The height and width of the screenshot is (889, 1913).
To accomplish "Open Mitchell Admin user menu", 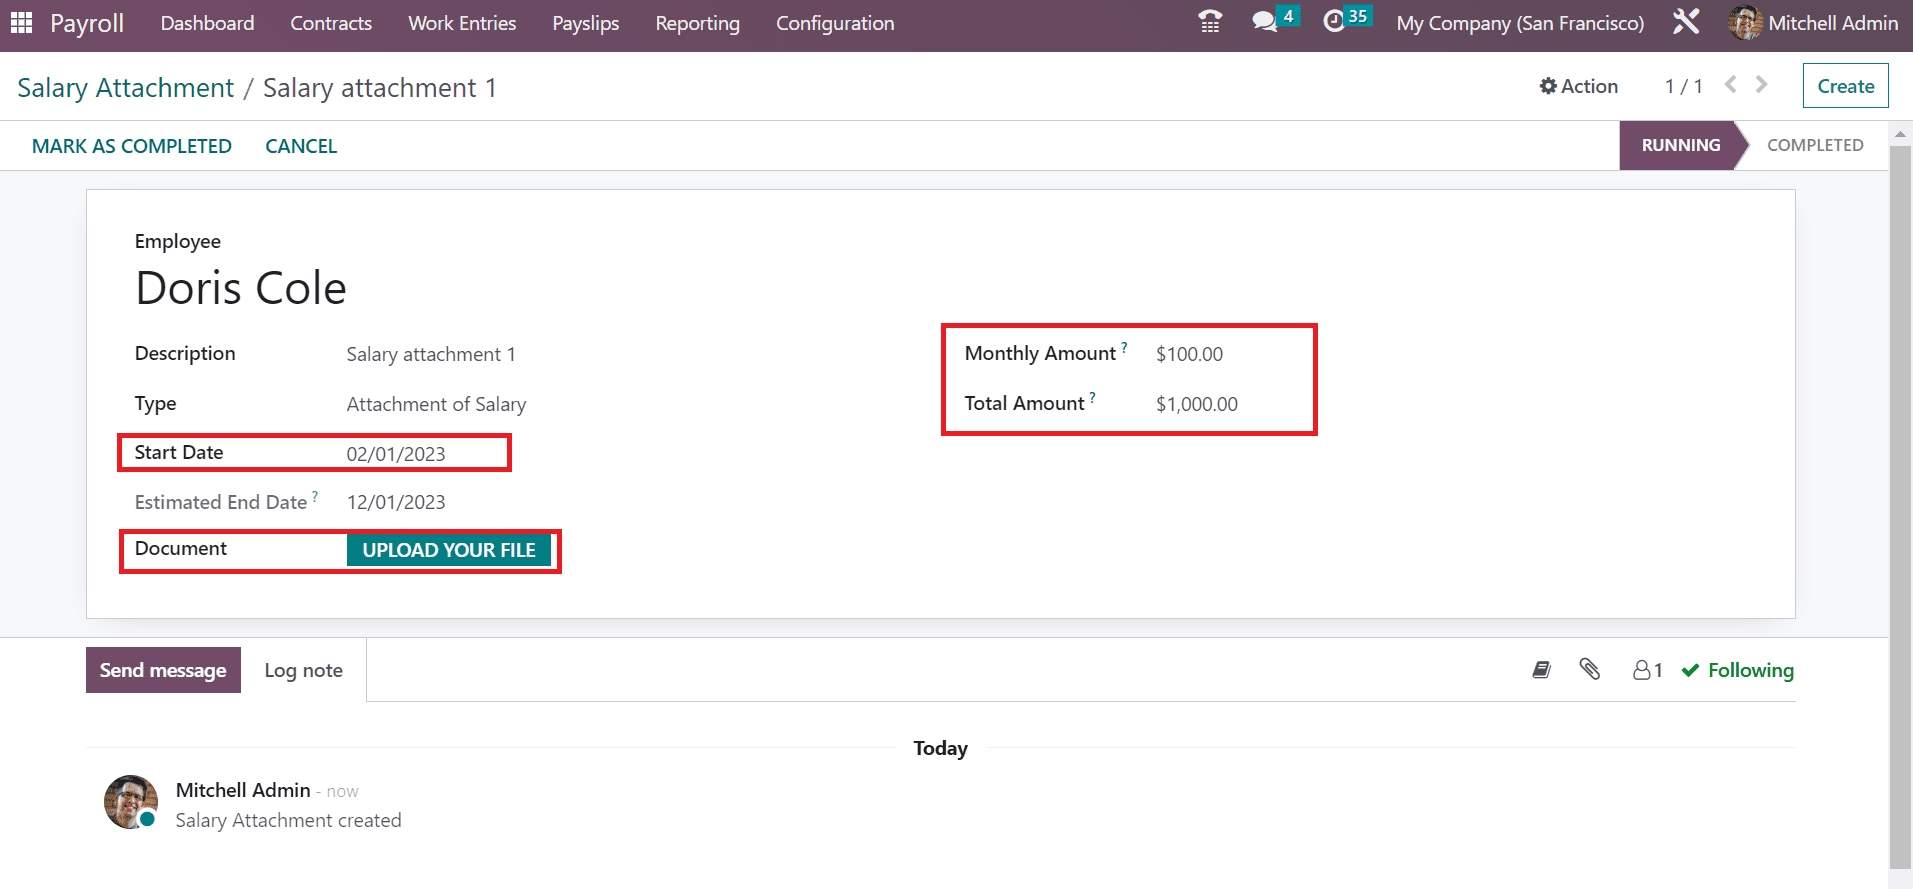I will tap(1813, 23).
